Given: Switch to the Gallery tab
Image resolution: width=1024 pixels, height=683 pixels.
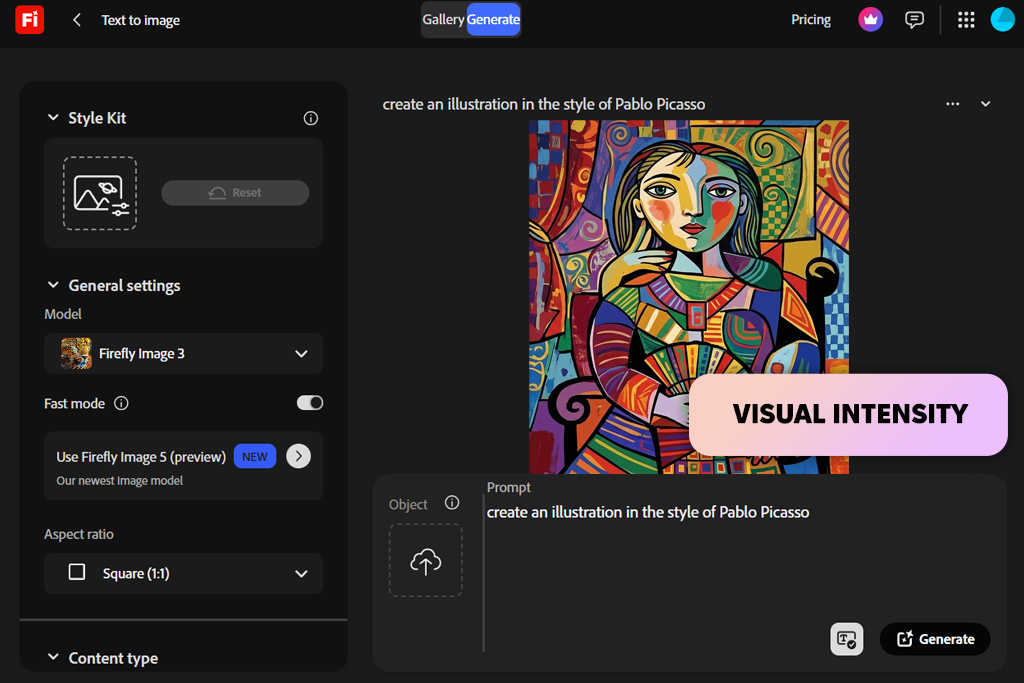Looking at the screenshot, I should click(x=443, y=20).
